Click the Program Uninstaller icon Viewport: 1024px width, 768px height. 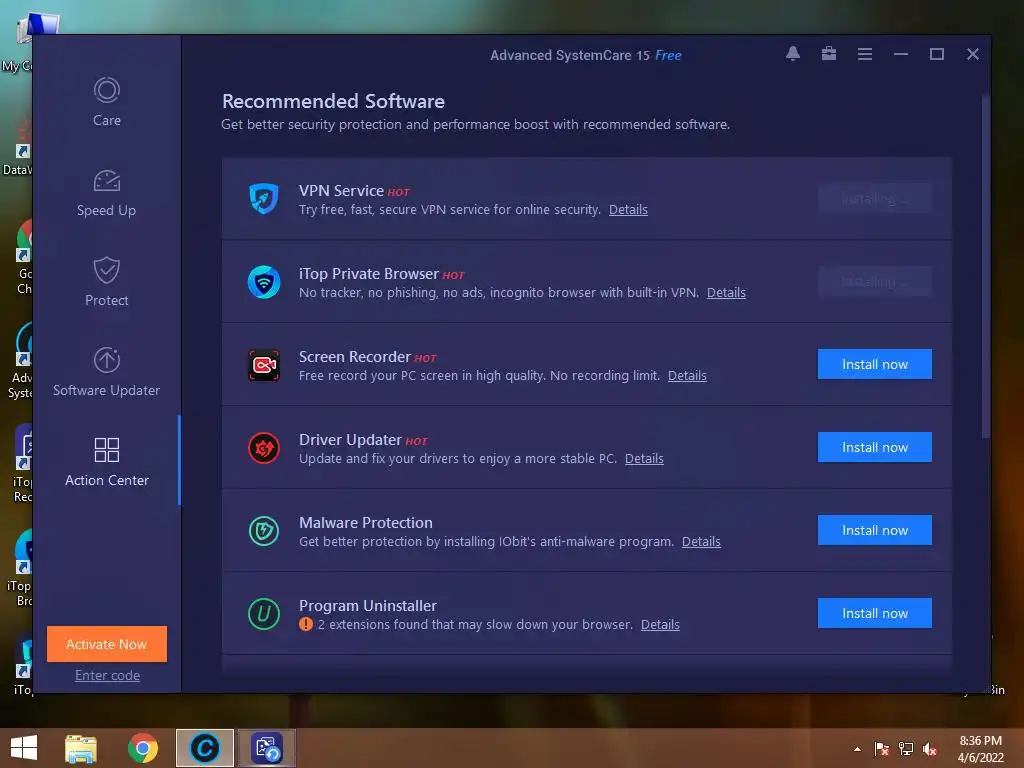tap(264, 614)
